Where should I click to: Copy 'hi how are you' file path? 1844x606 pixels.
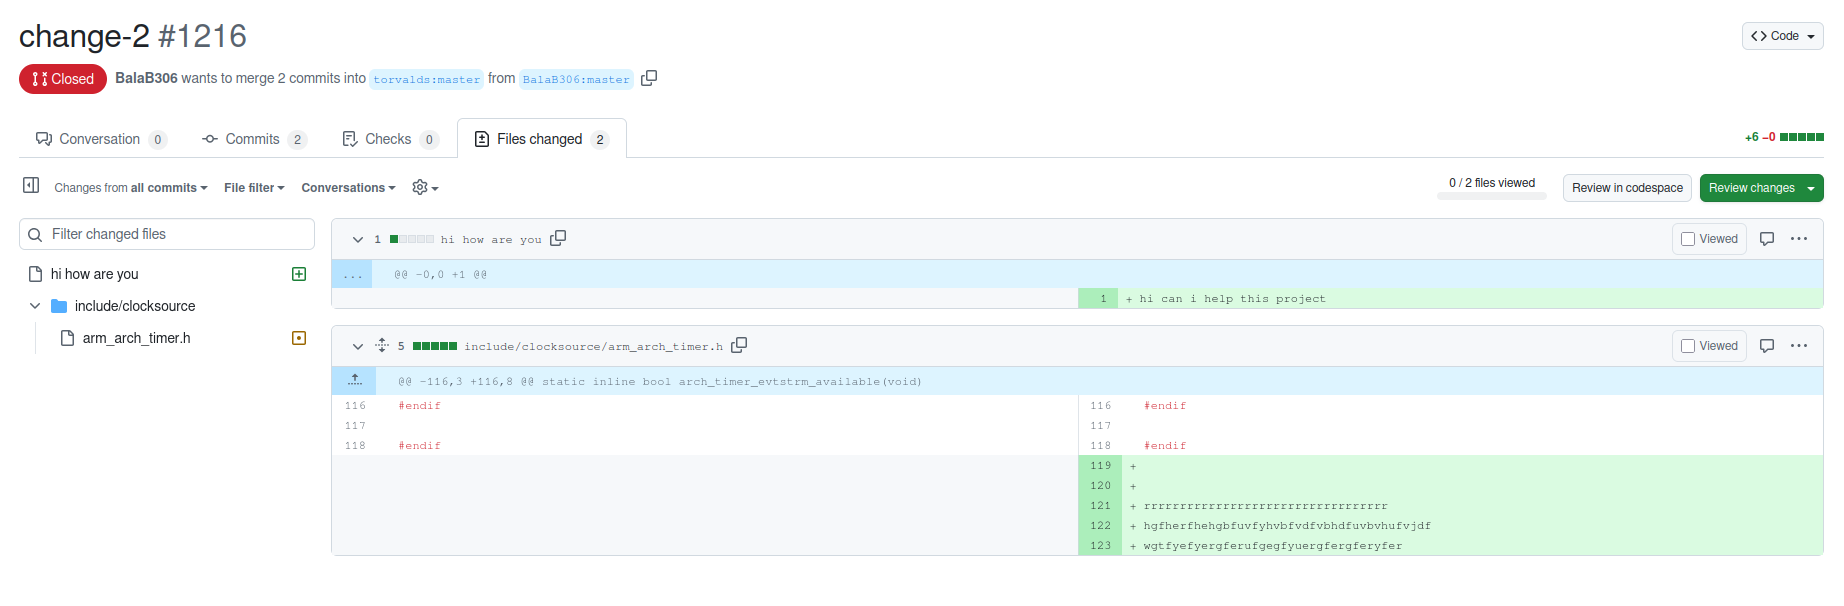click(x=558, y=238)
